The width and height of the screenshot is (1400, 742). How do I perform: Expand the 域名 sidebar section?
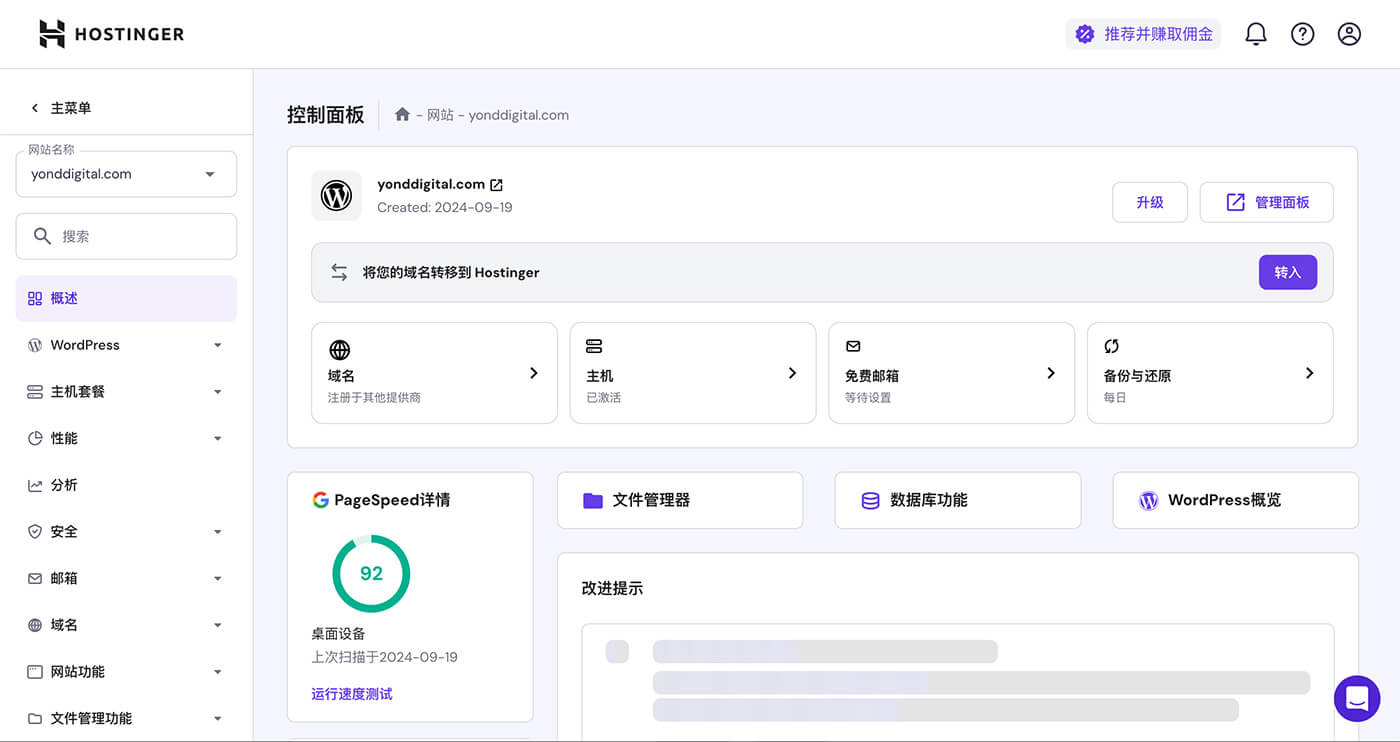[217, 625]
